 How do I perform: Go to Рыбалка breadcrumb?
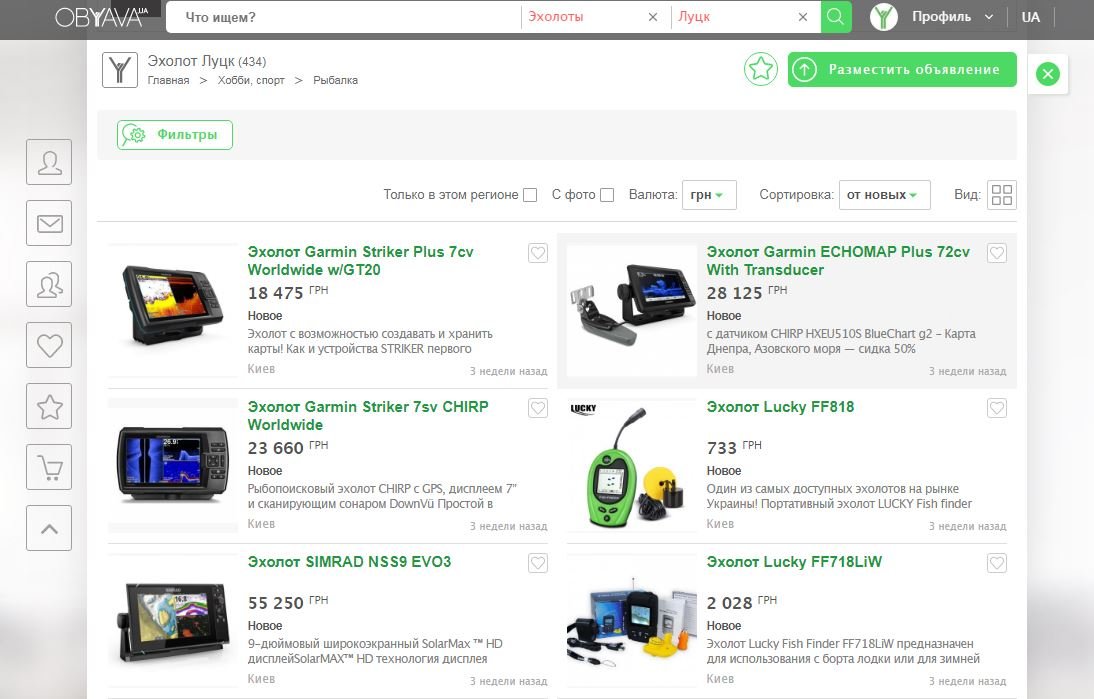336,80
